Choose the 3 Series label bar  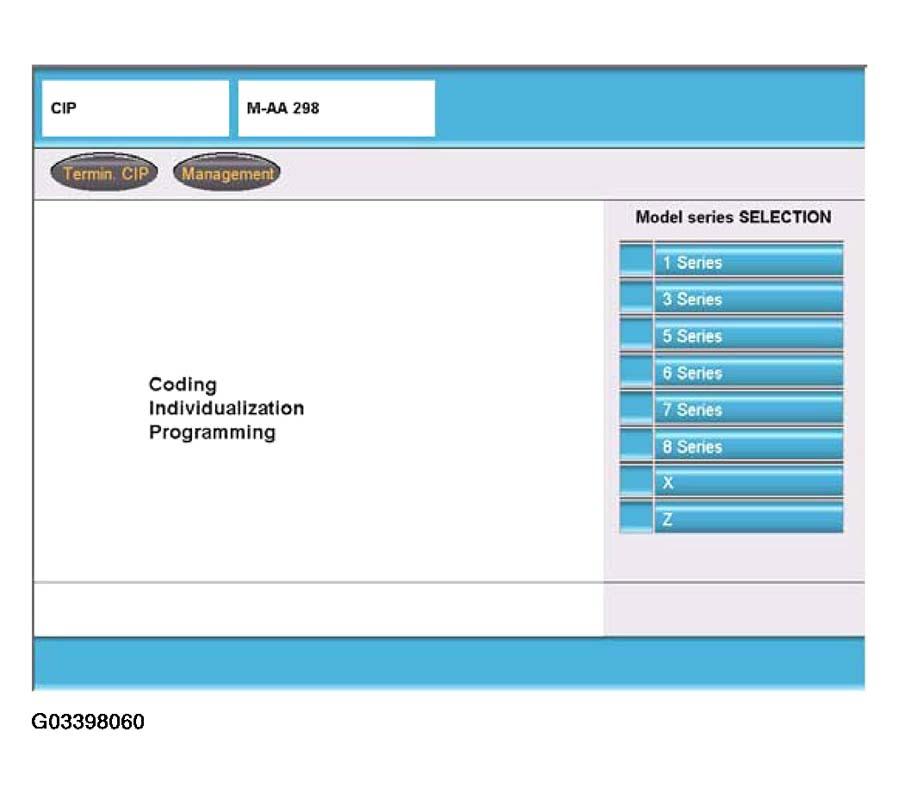748,299
